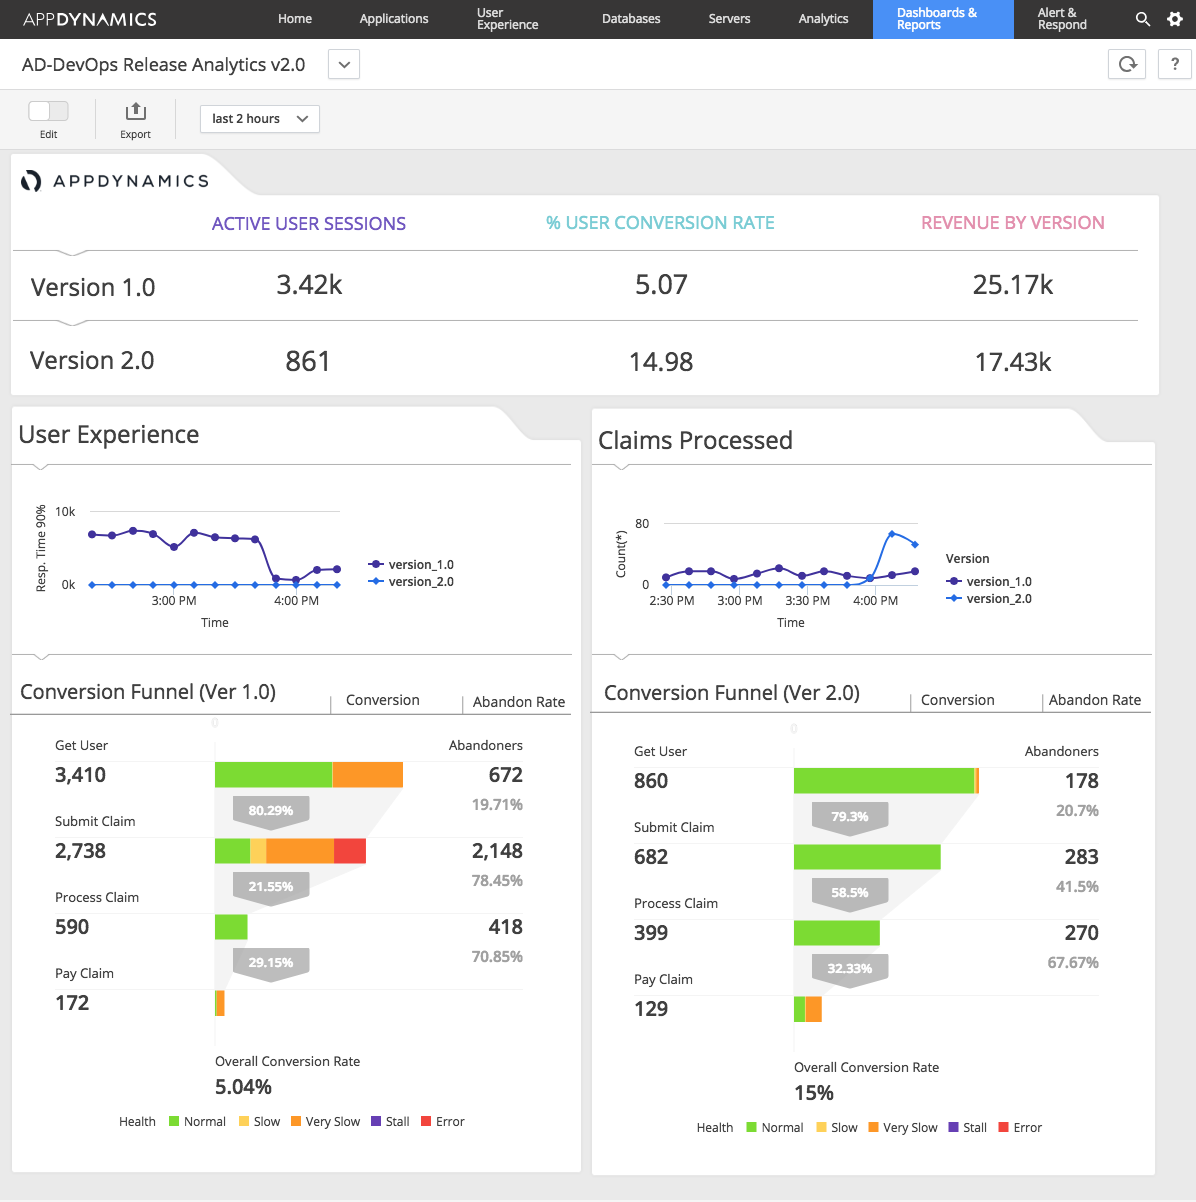1196x1202 pixels.
Task: Click the Very Slow legend in Ver 1.0 funnel
Action: tap(325, 1122)
